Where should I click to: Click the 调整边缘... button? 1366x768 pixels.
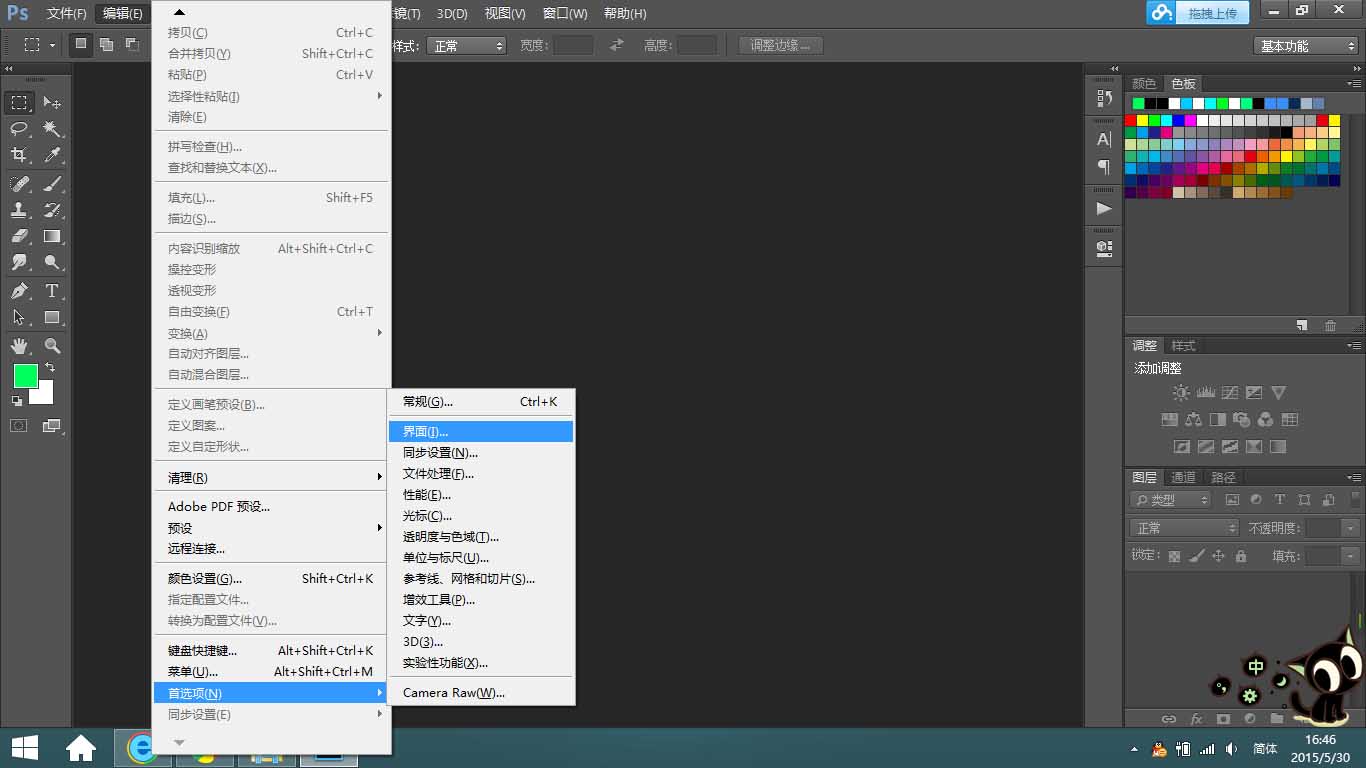(780, 45)
